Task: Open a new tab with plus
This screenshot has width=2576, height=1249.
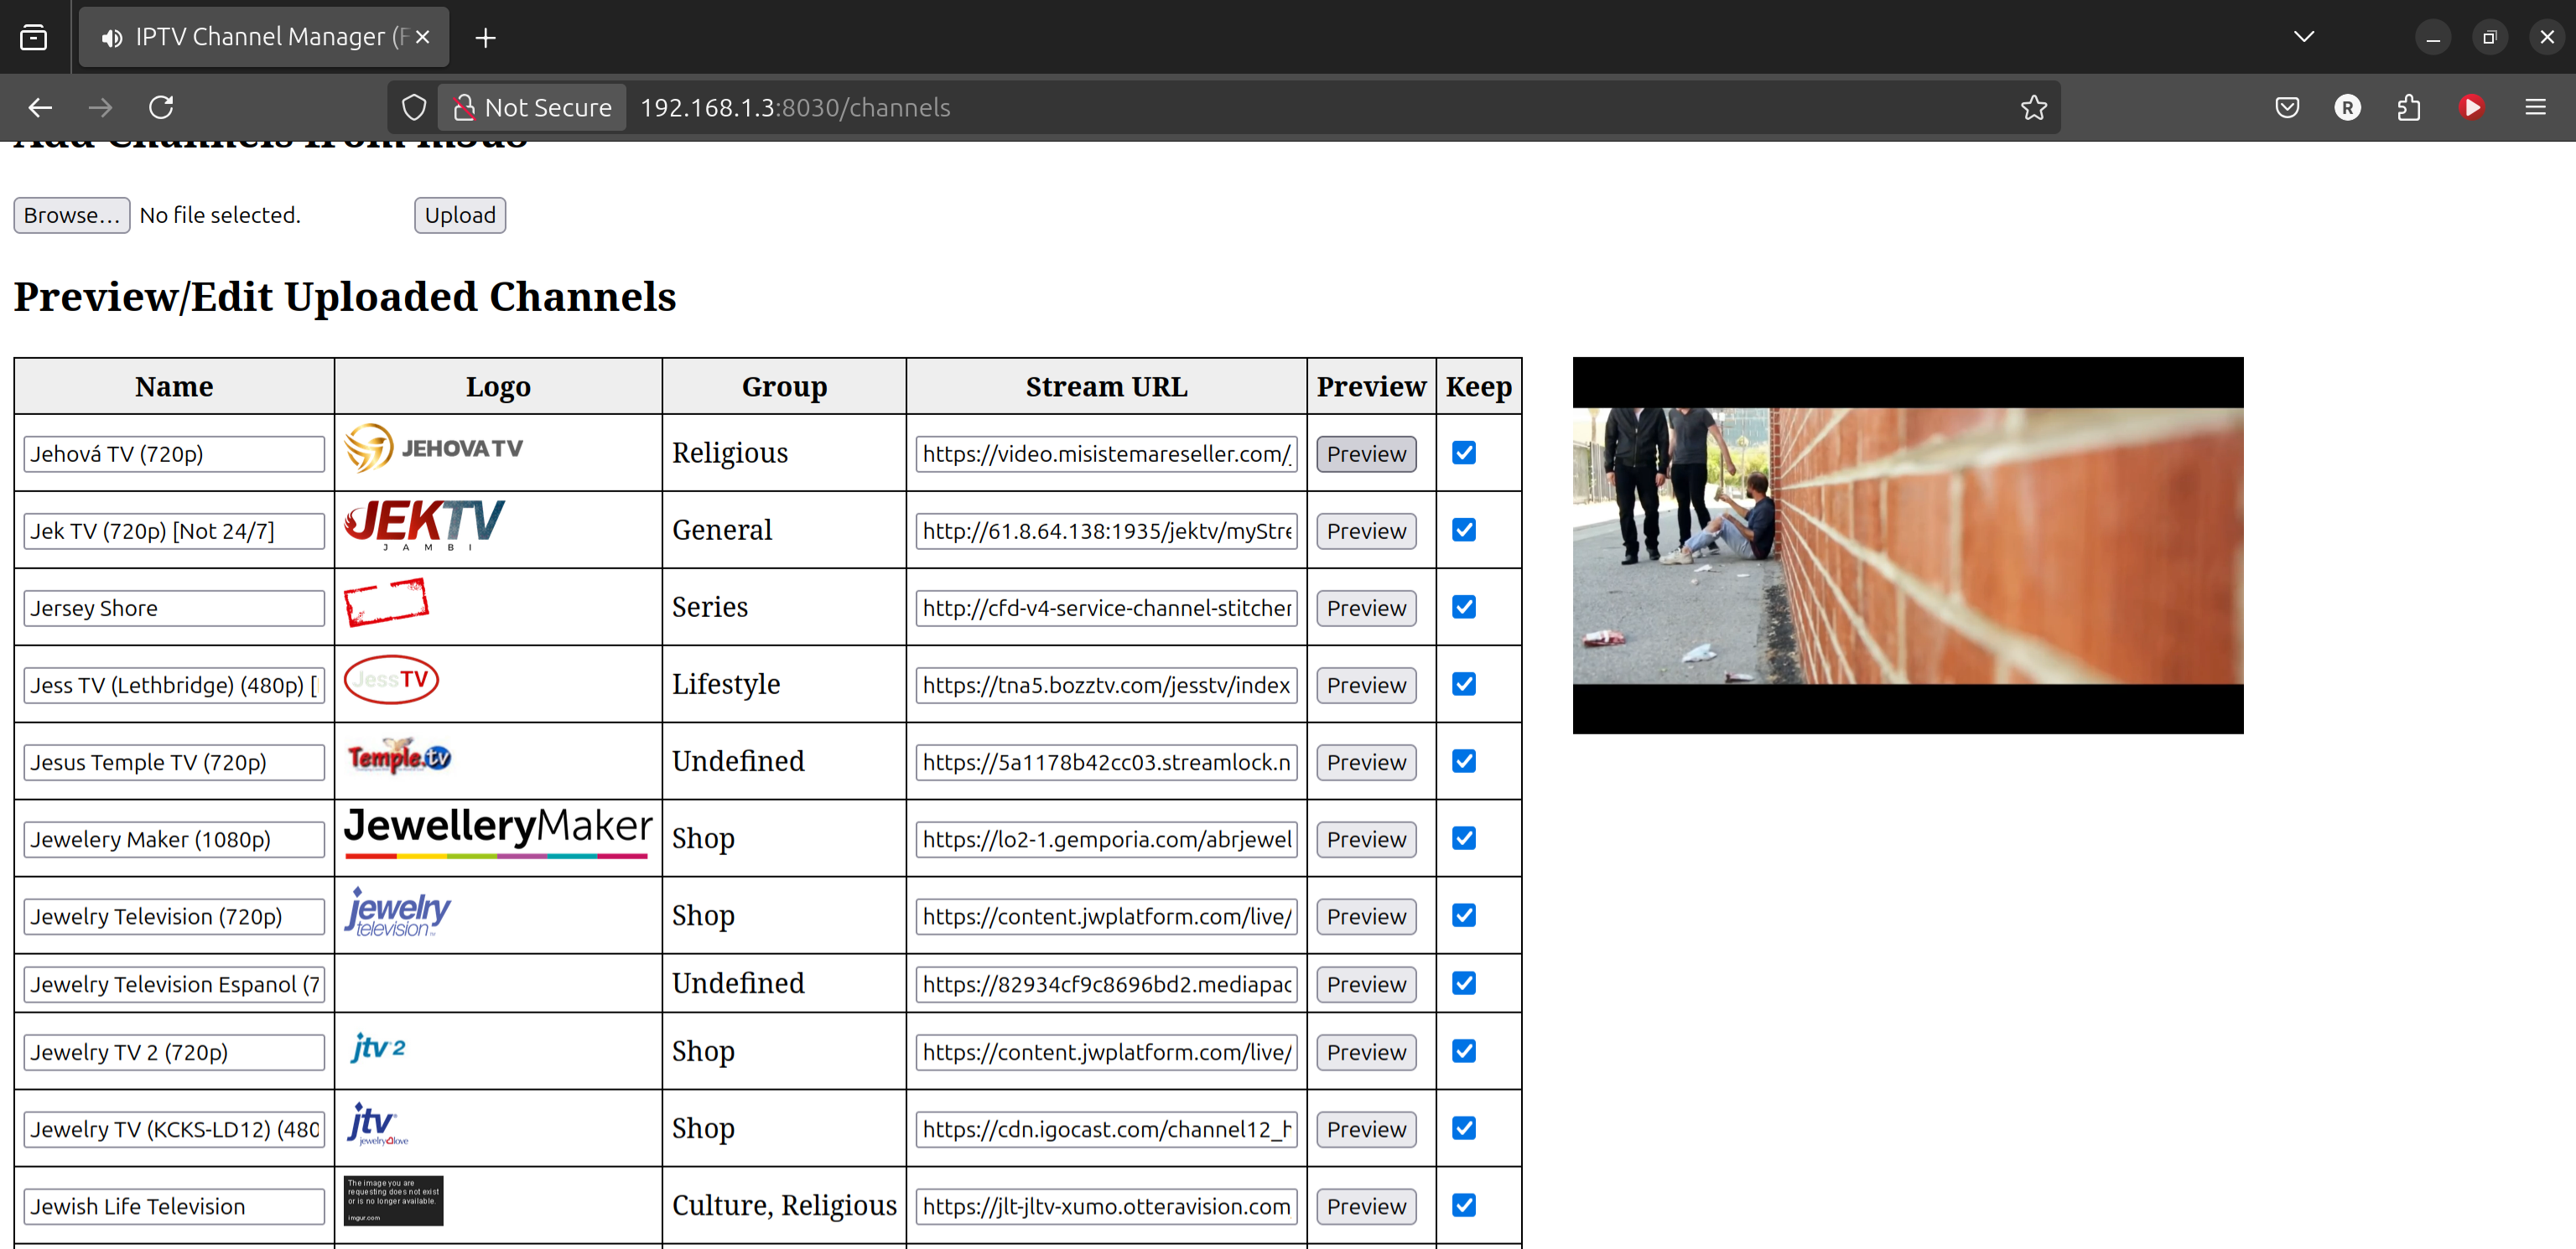Action: click(x=485, y=38)
